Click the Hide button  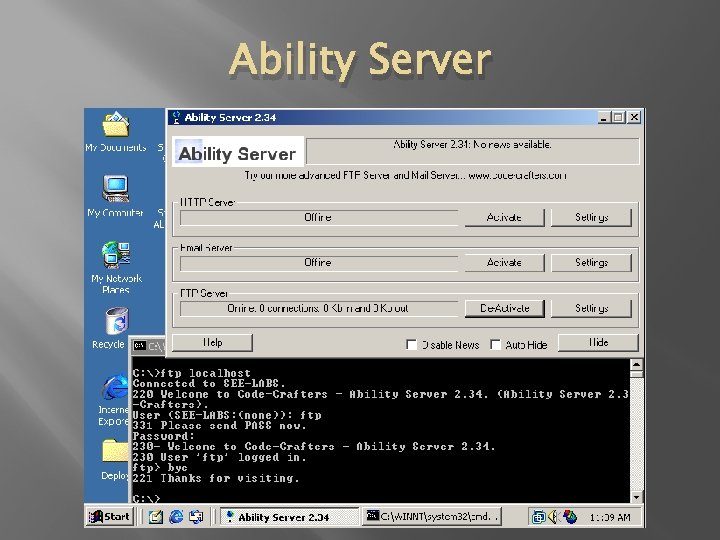(x=598, y=343)
